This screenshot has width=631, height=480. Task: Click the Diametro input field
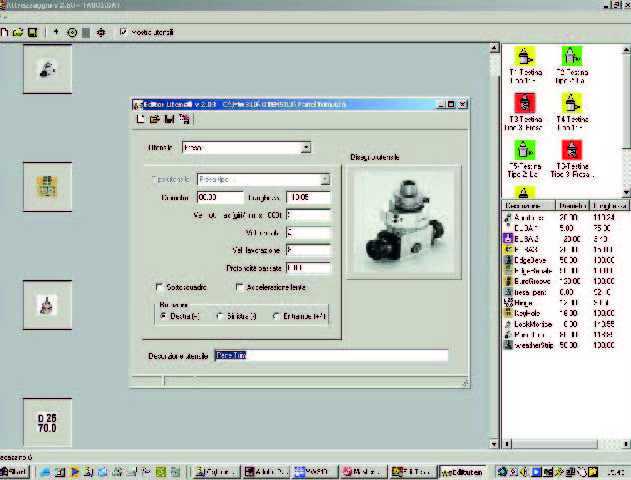220,197
